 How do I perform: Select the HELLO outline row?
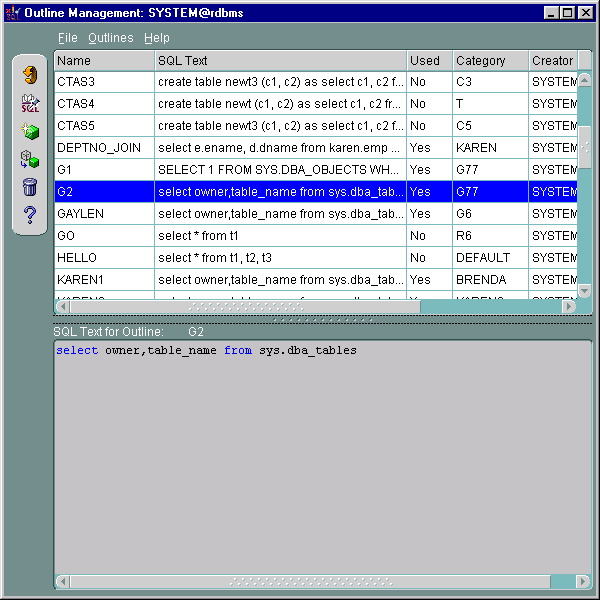coord(103,258)
